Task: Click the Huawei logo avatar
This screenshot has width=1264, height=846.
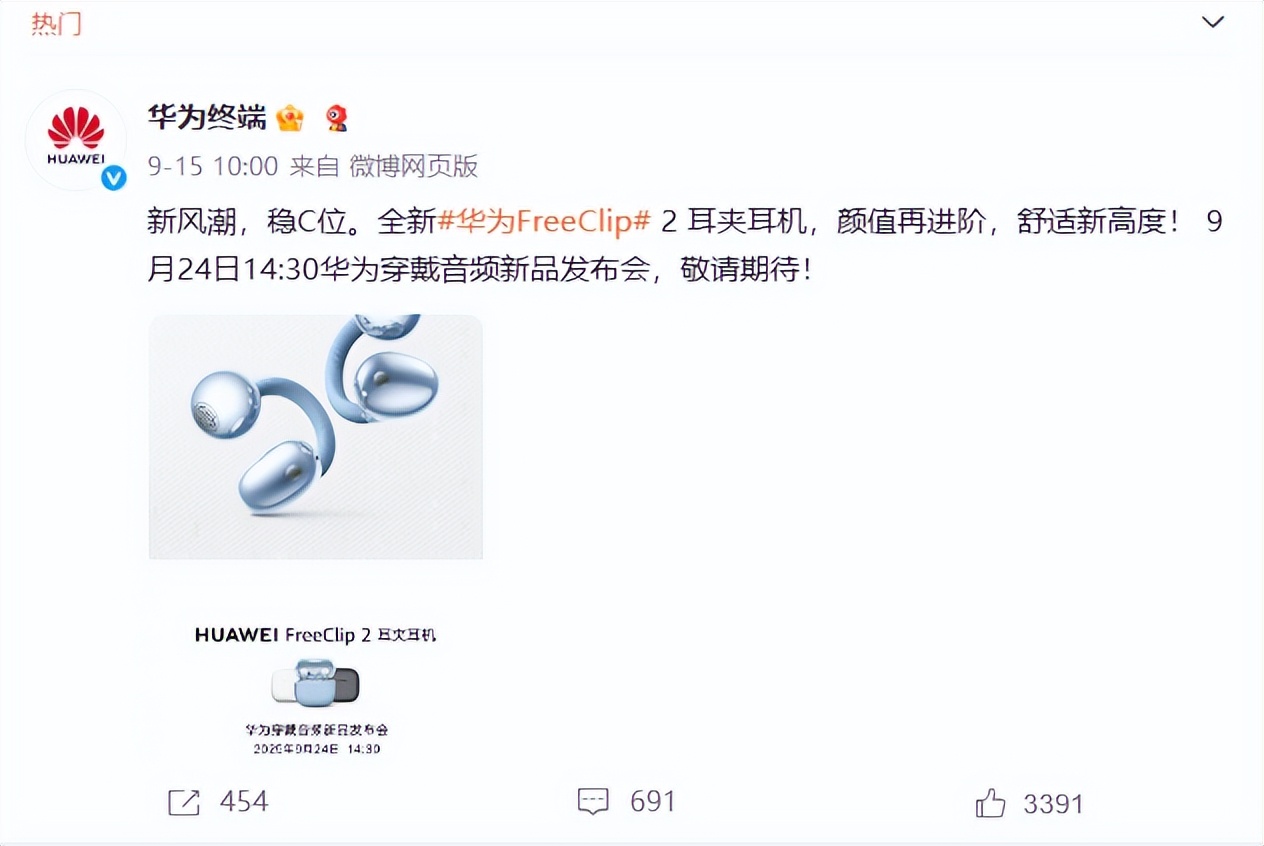Action: click(x=75, y=139)
